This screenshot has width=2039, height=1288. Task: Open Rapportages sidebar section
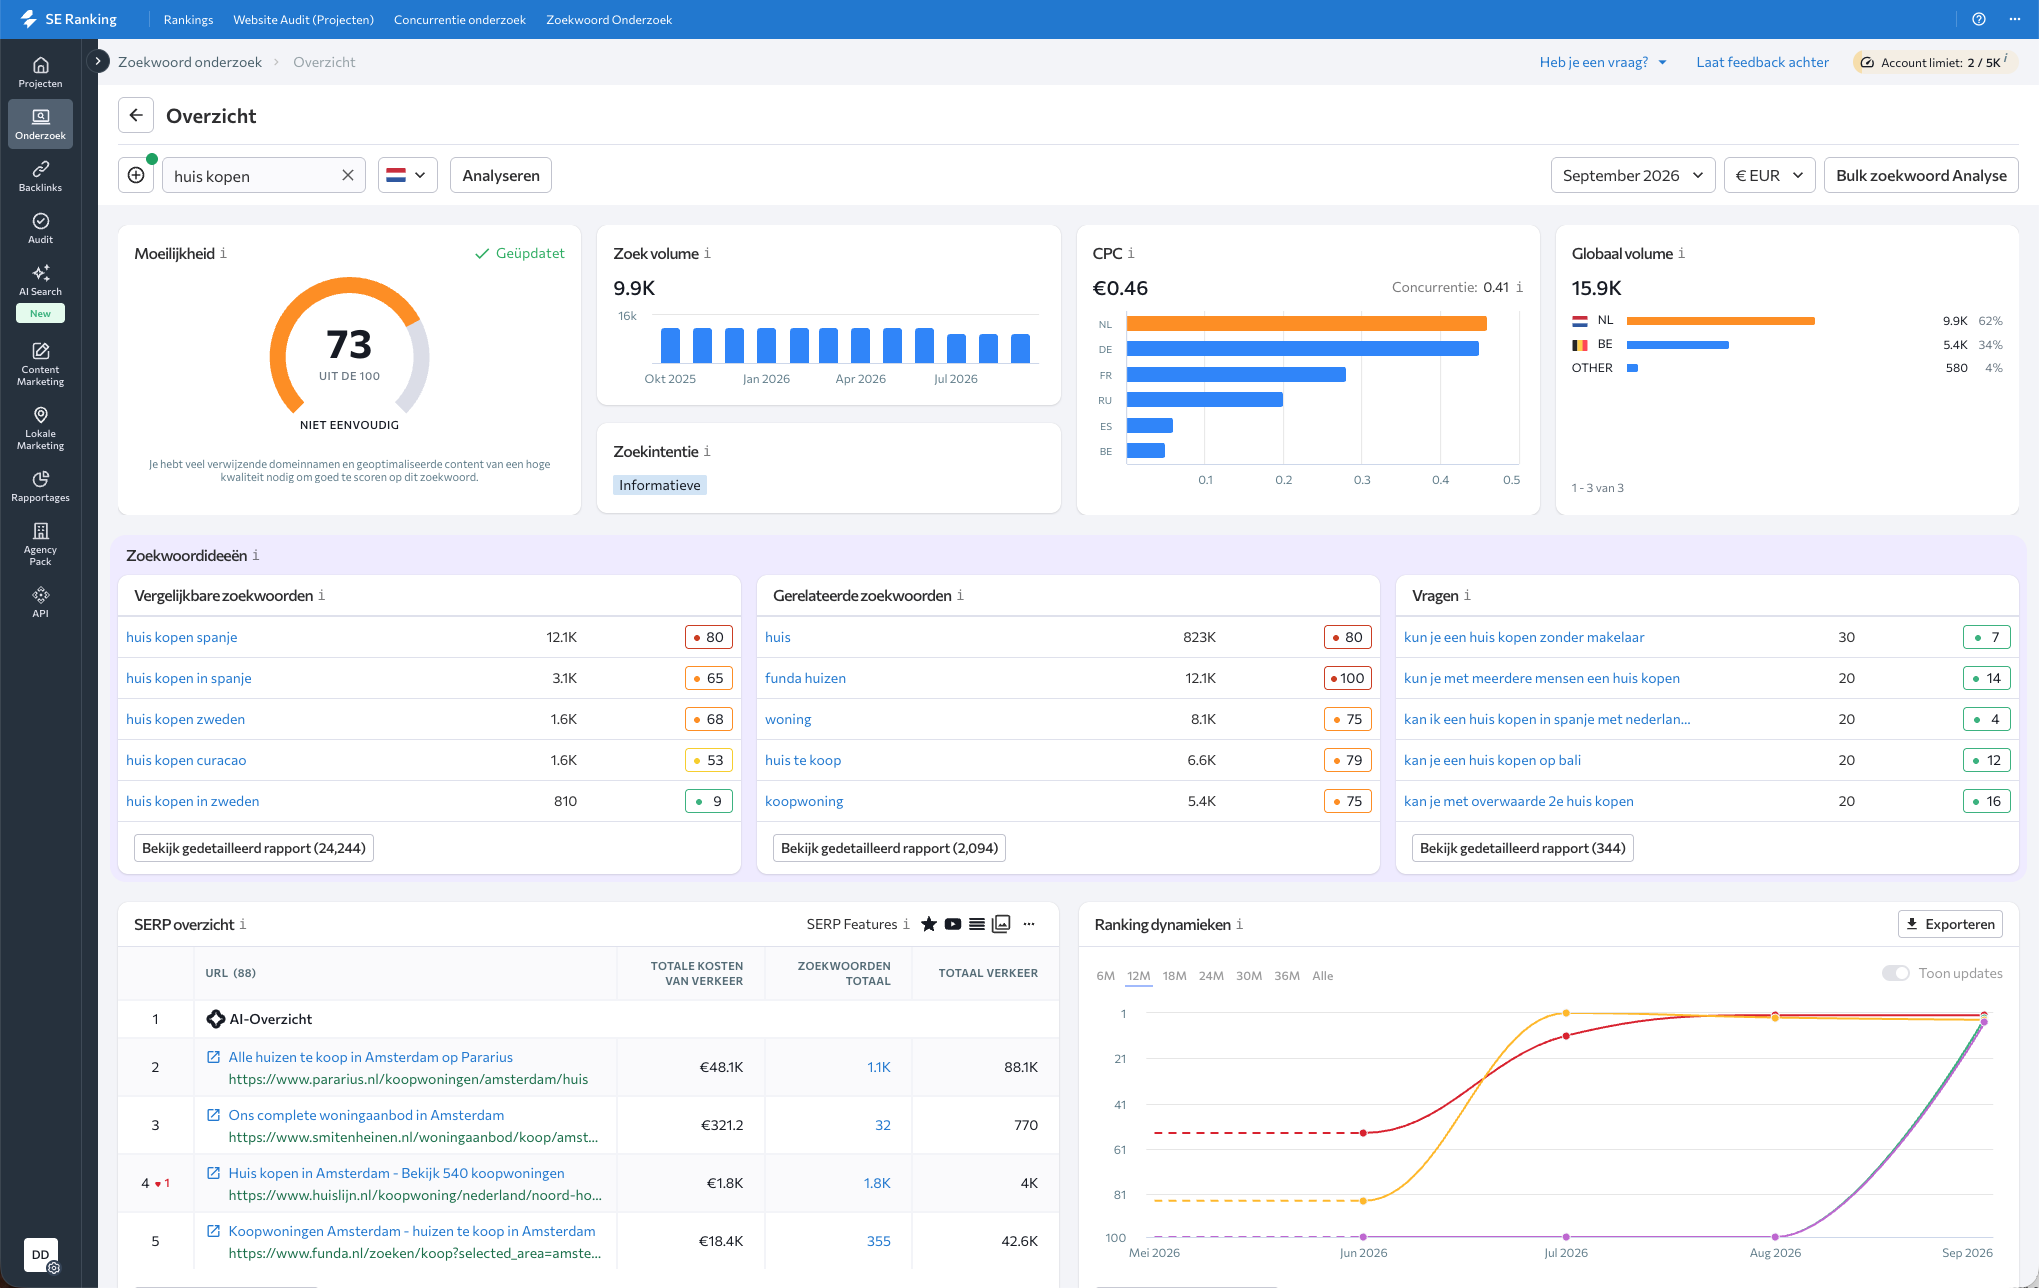(40, 486)
